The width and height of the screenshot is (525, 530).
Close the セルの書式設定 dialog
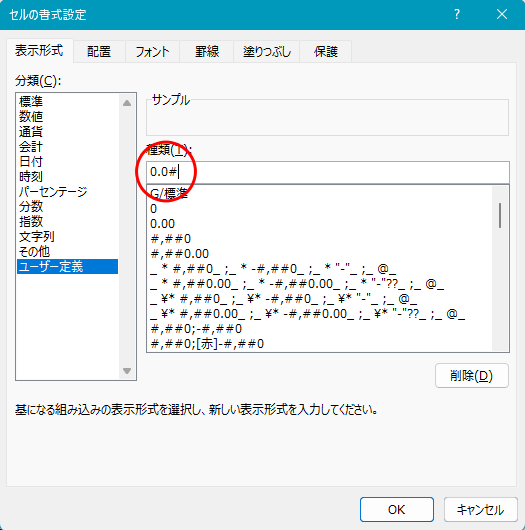click(502, 15)
